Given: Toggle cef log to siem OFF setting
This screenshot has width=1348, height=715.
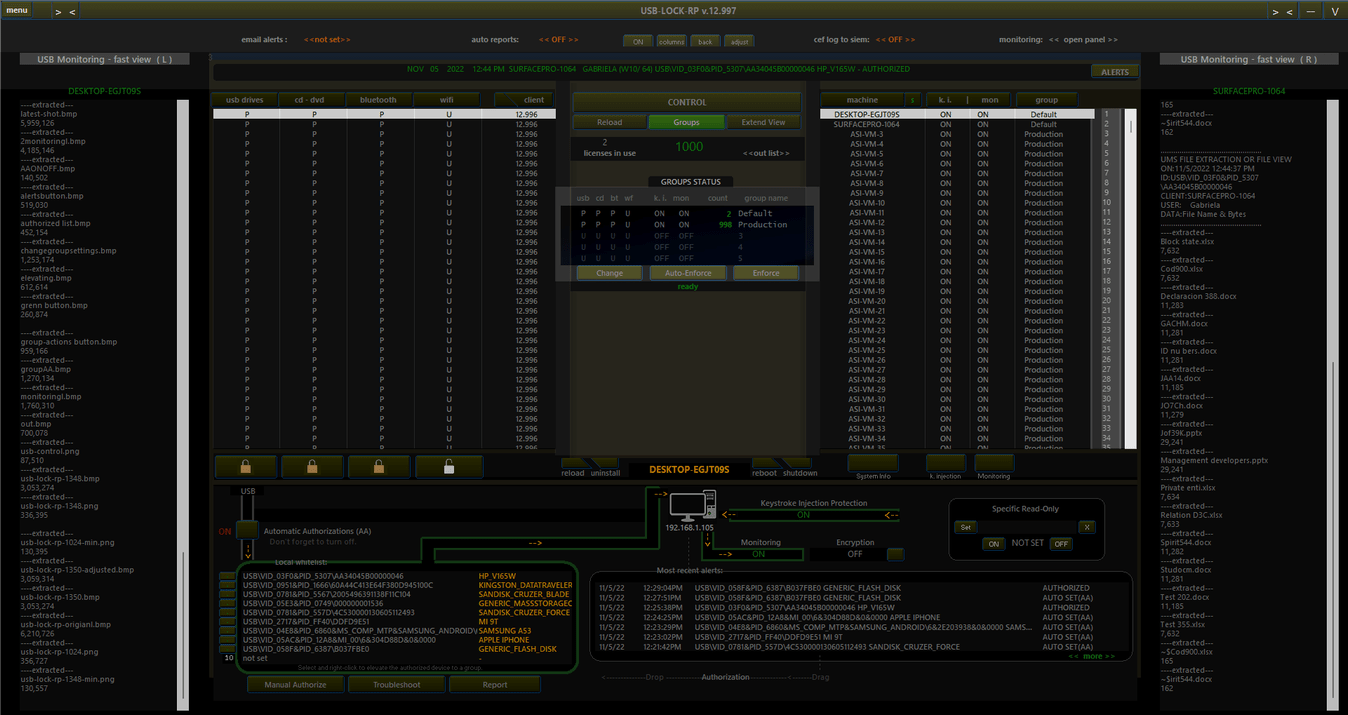Looking at the screenshot, I should coord(893,39).
